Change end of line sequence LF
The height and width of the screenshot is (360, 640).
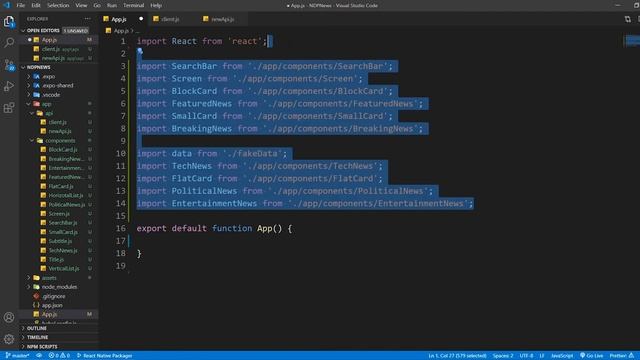point(542,356)
